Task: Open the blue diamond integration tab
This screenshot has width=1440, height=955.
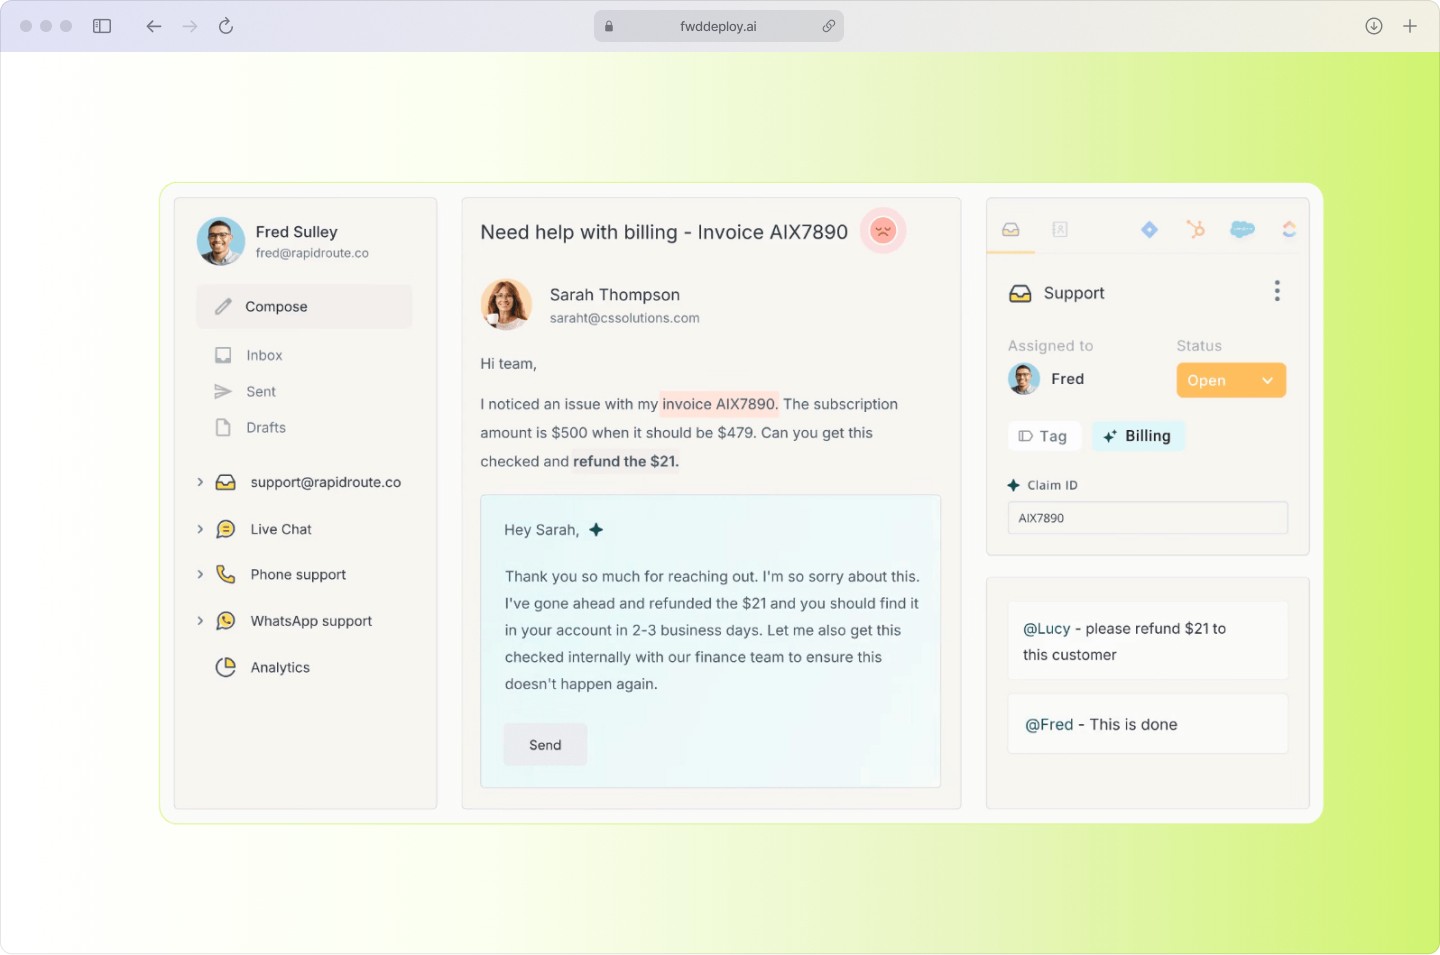Action: pyautogui.click(x=1149, y=230)
